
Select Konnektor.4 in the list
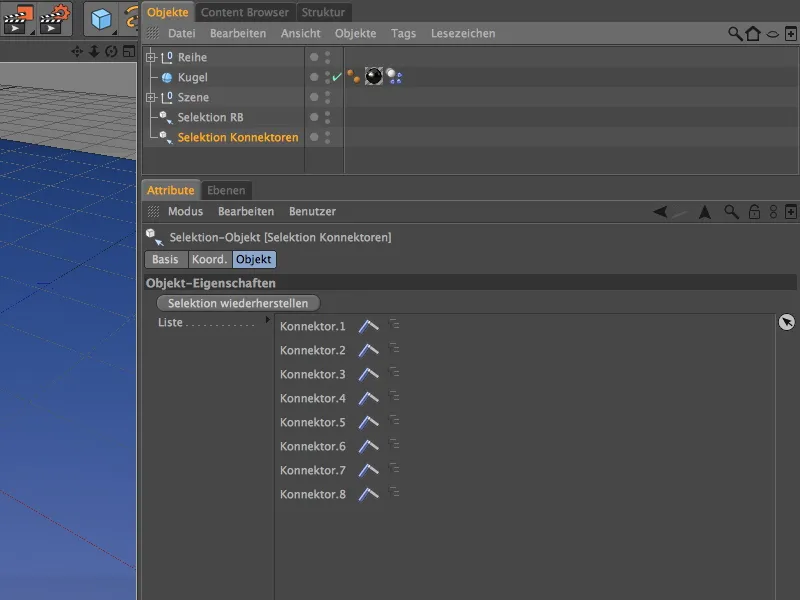point(313,398)
